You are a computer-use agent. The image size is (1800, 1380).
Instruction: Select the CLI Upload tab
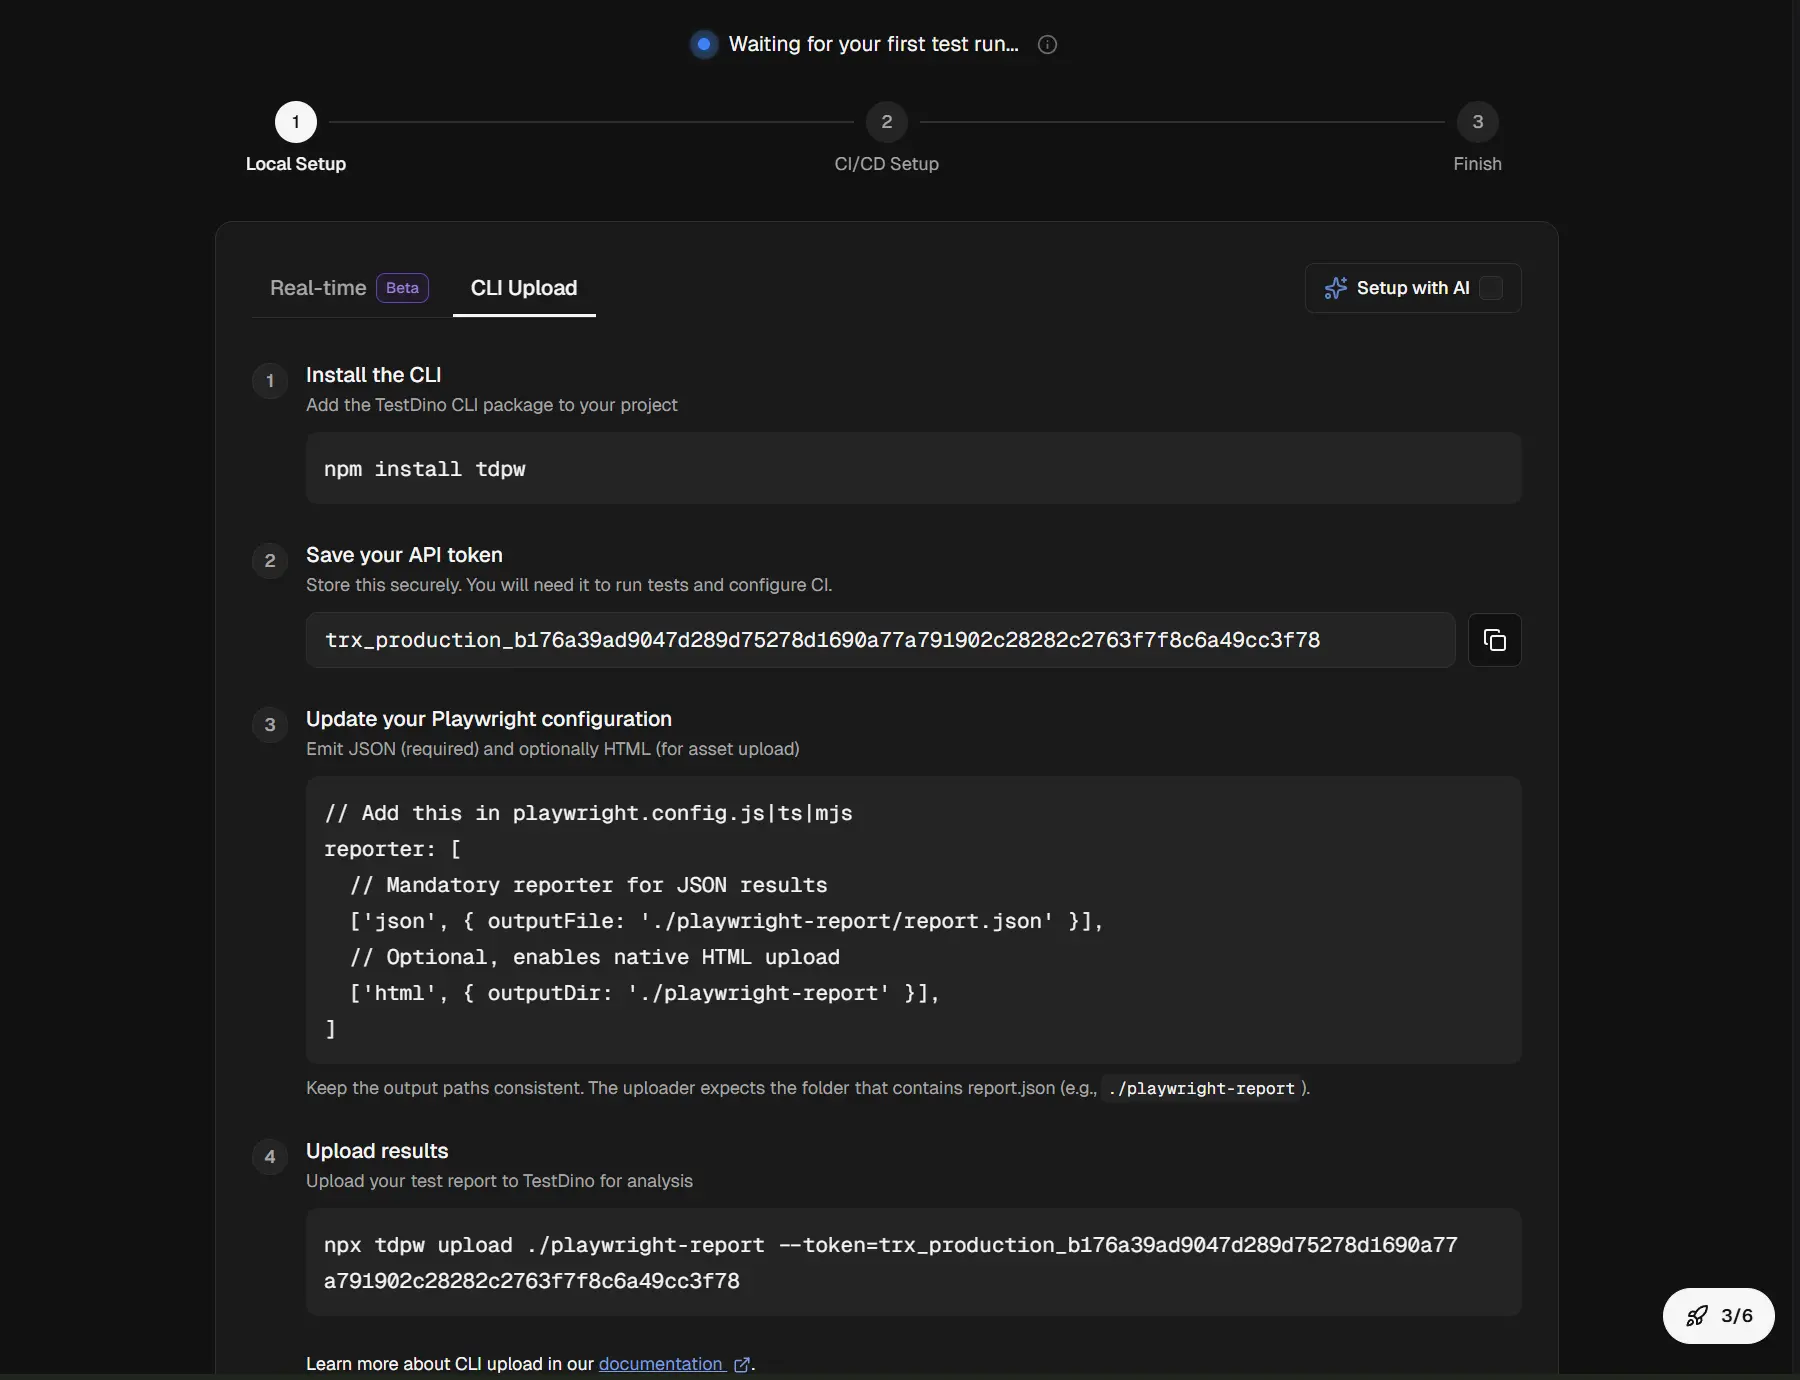(x=524, y=288)
